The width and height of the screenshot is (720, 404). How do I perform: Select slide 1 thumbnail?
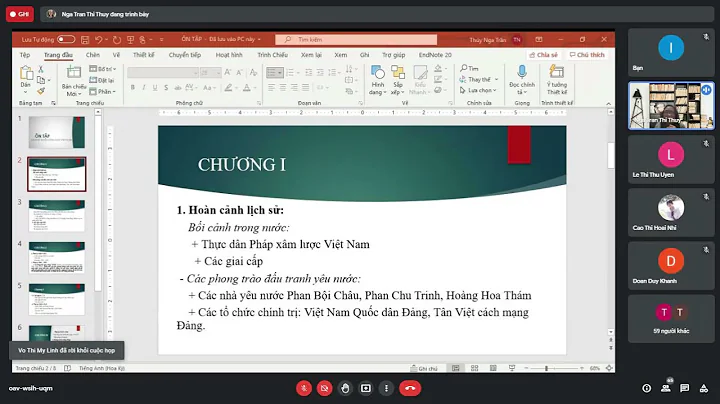click(x=56, y=132)
